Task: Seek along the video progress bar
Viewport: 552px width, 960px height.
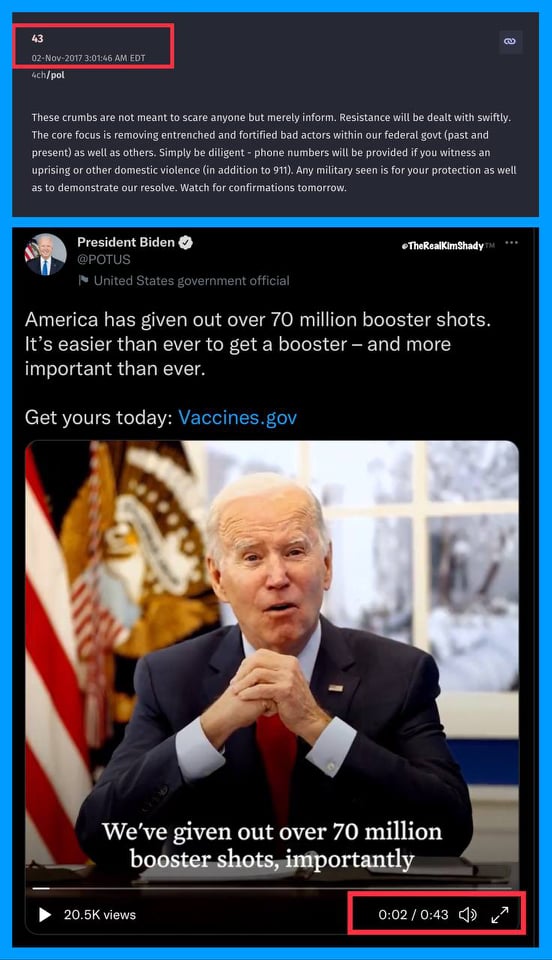Action: (x=272, y=888)
